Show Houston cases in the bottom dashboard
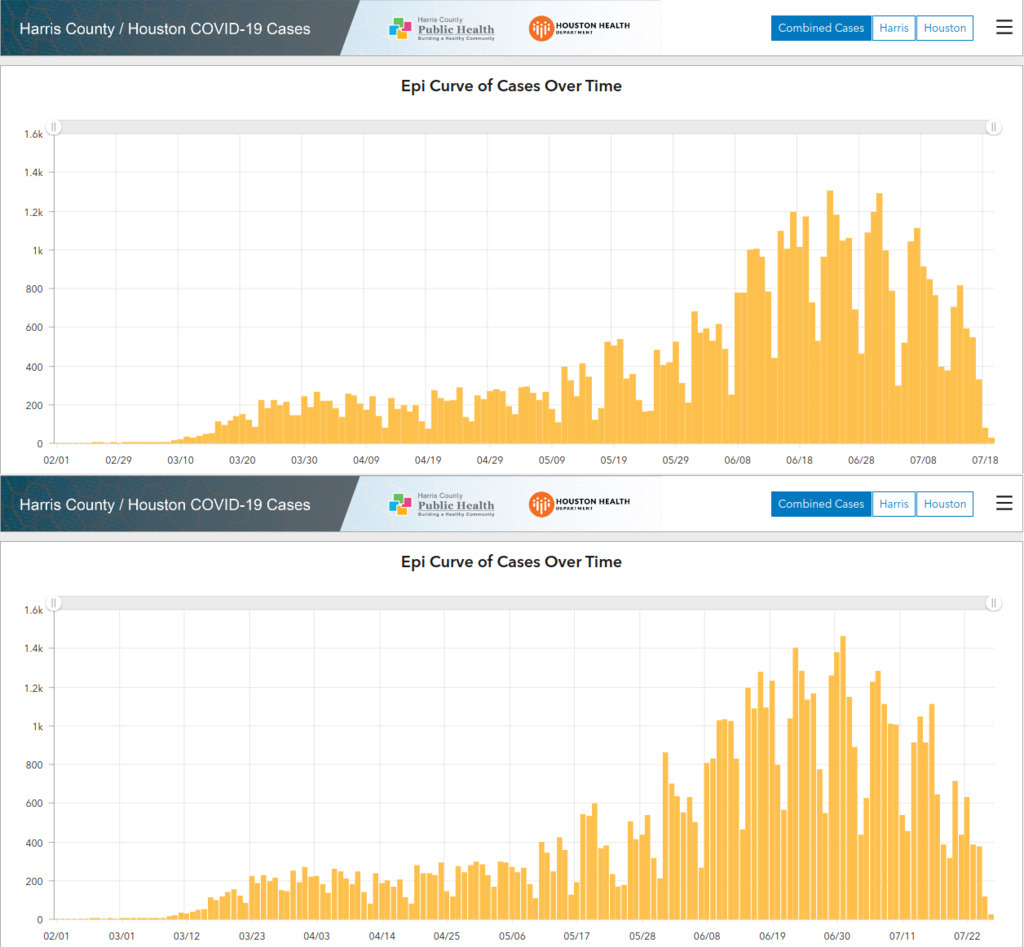The width and height of the screenshot is (1024, 947). [945, 504]
